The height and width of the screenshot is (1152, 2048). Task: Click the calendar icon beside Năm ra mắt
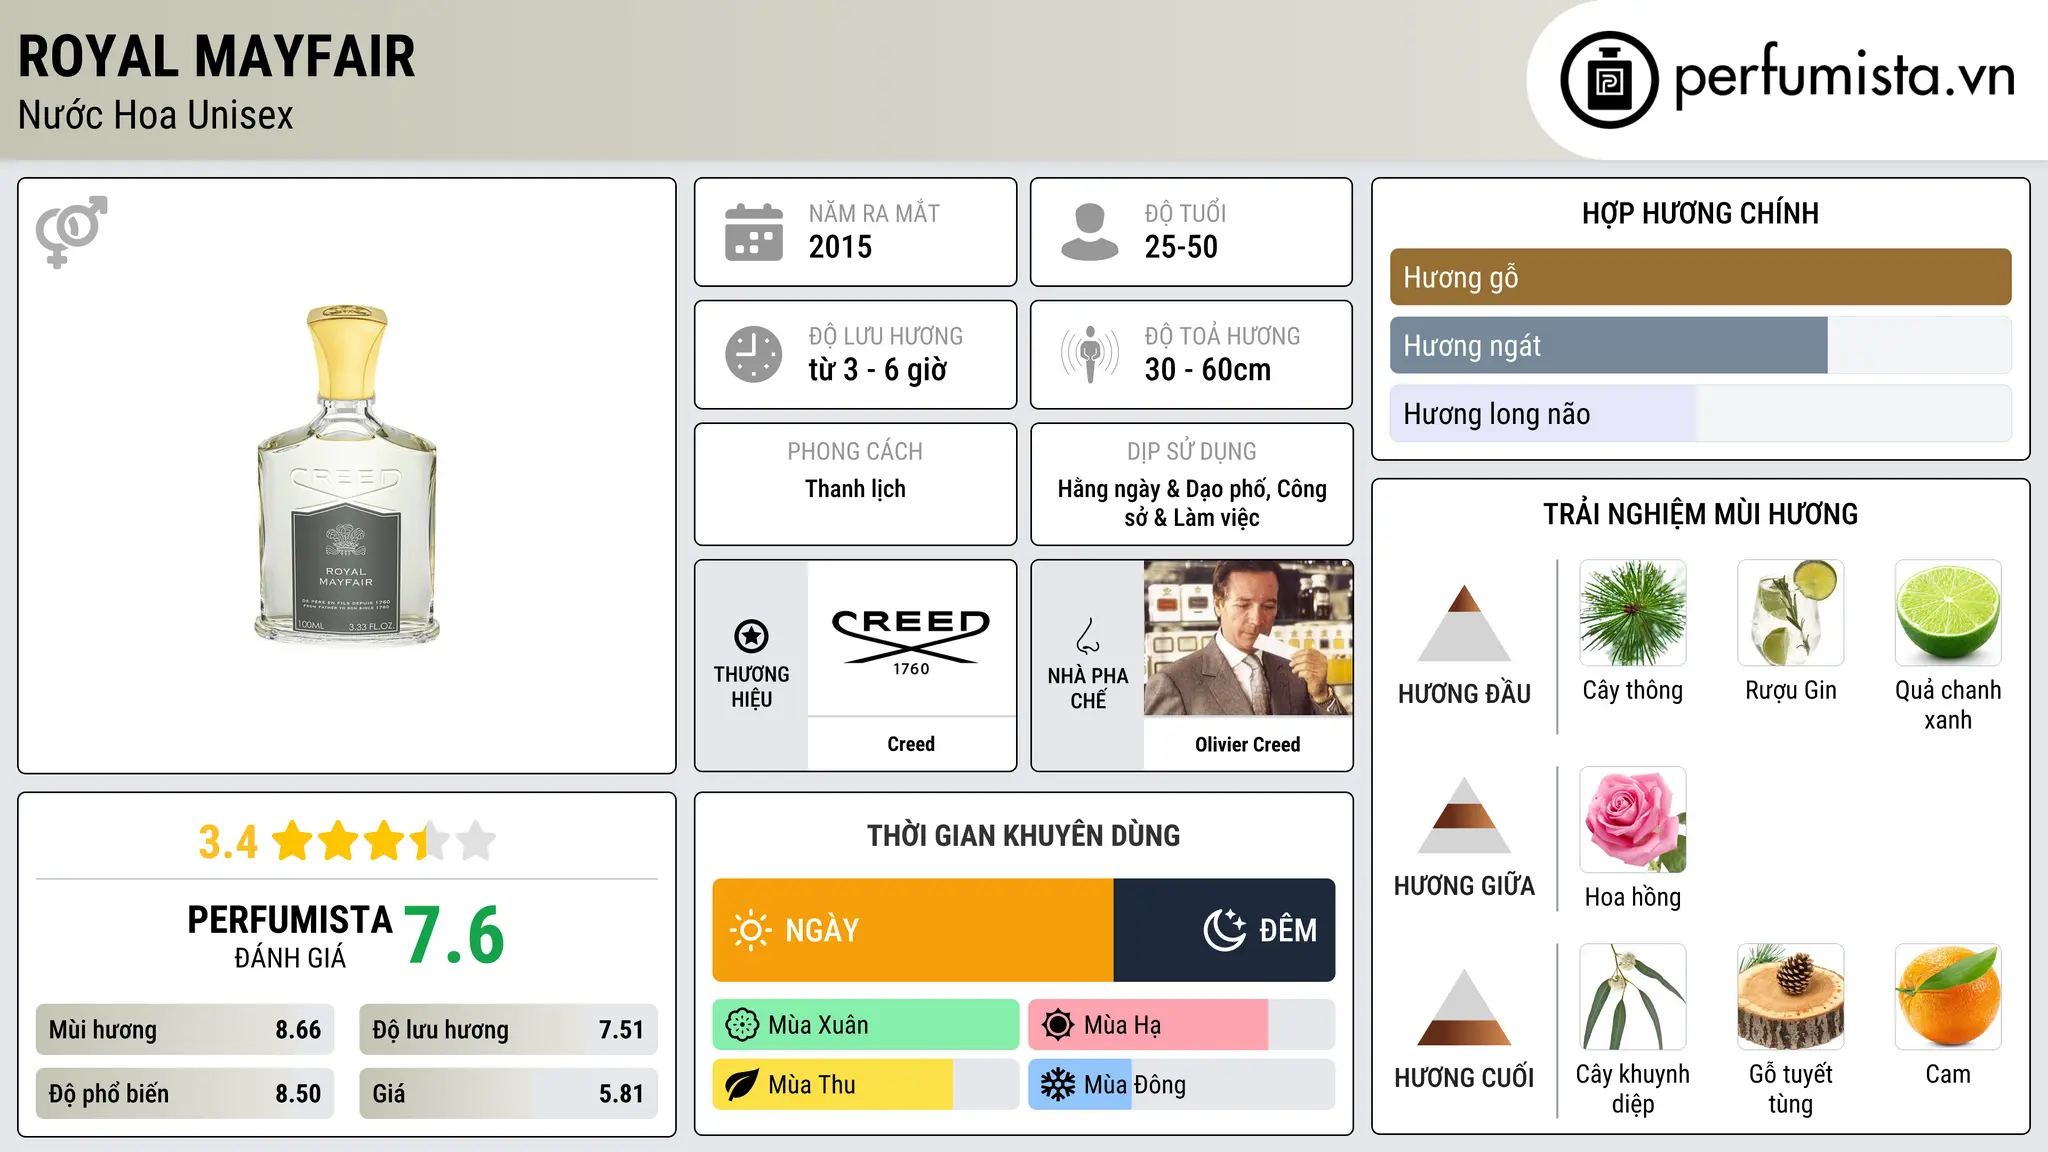tap(753, 232)
